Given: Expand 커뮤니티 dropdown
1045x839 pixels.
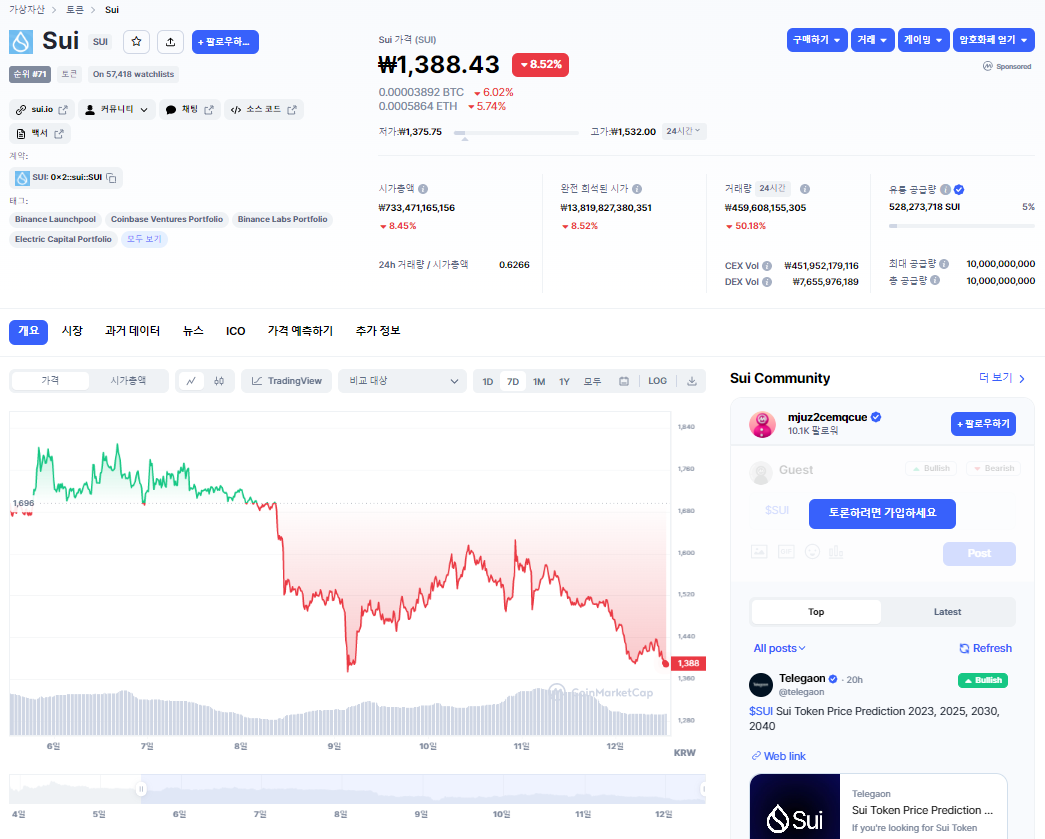Looking at the screenshot, I should tap(117, 109).
